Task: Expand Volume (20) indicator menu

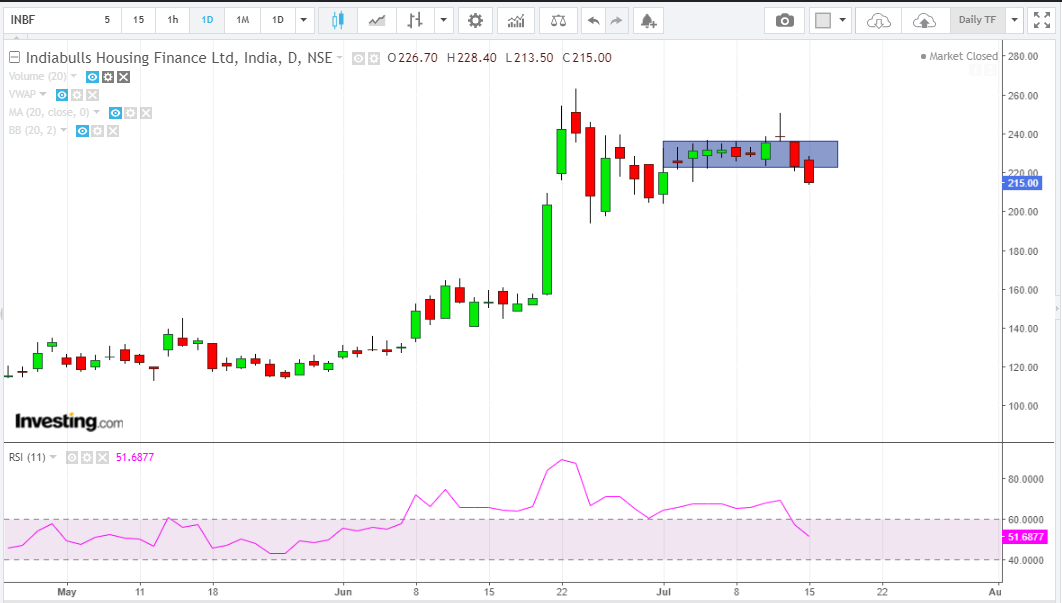Action: (x=74, y=76)
